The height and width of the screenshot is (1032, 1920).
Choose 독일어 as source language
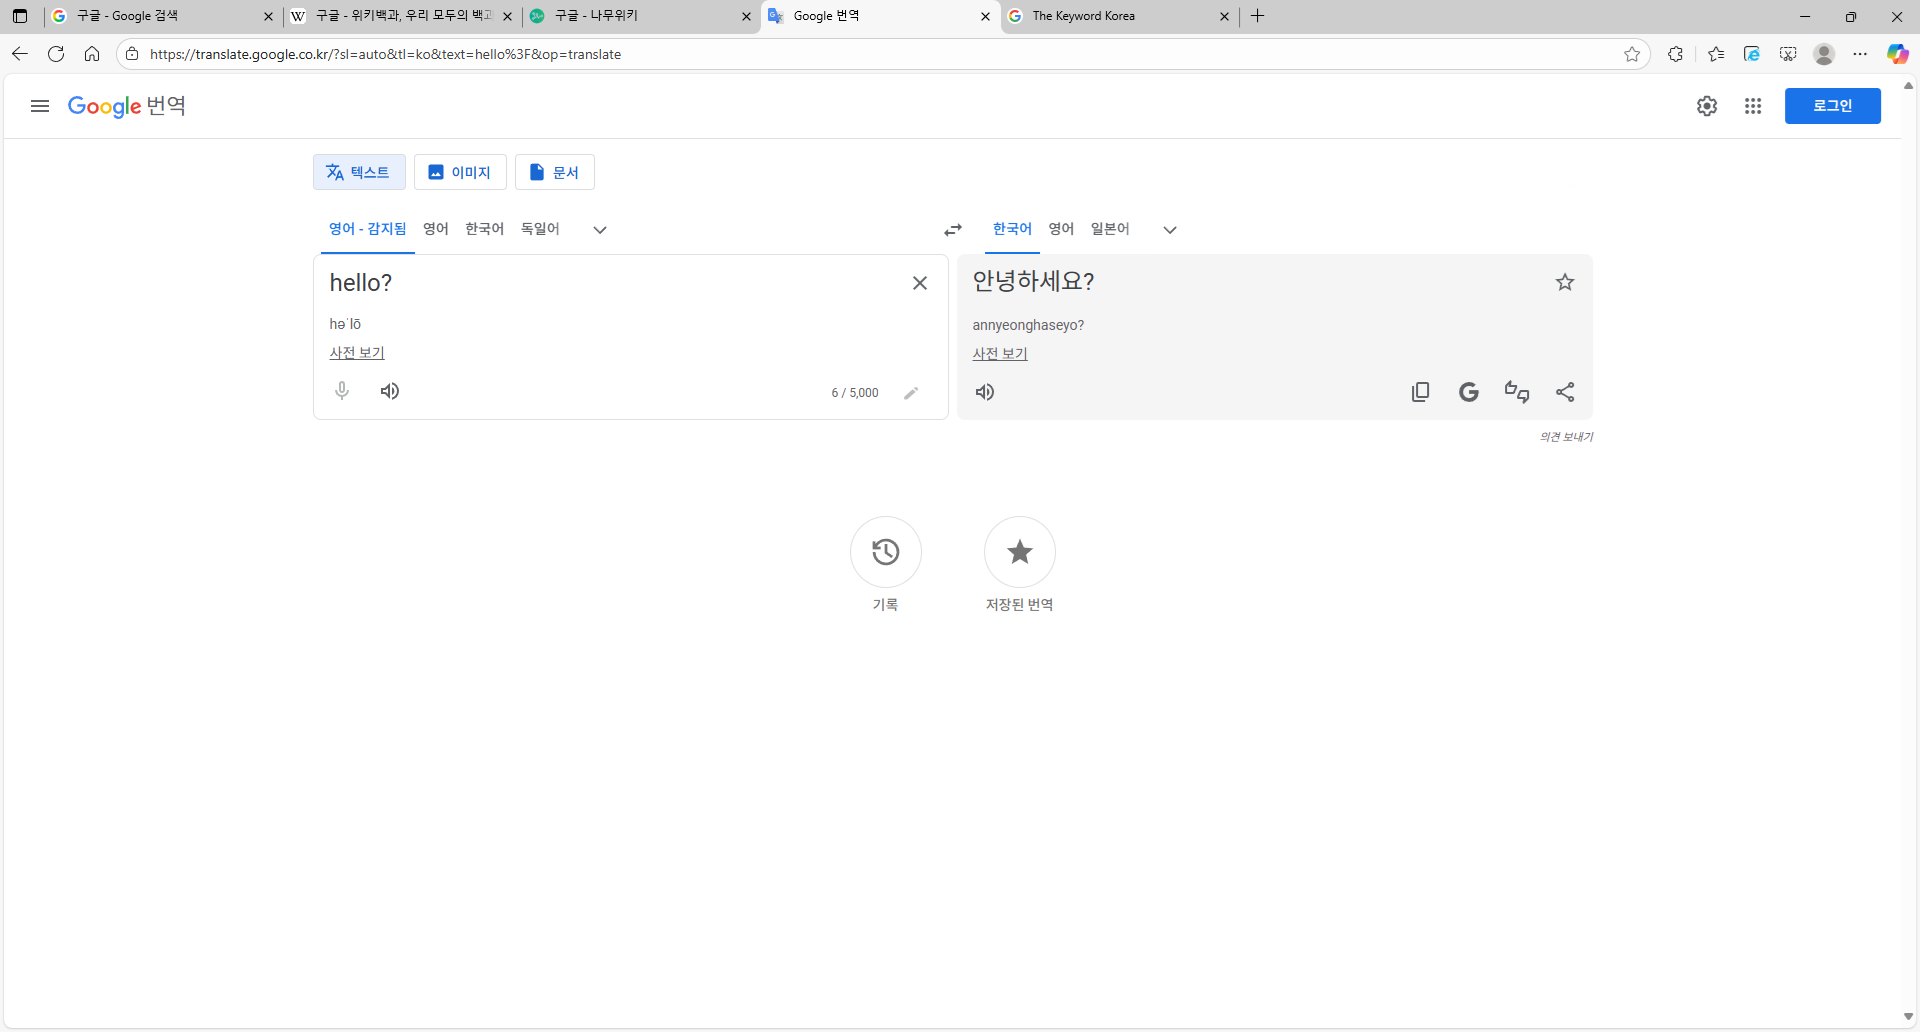click(x=540, y=229)
